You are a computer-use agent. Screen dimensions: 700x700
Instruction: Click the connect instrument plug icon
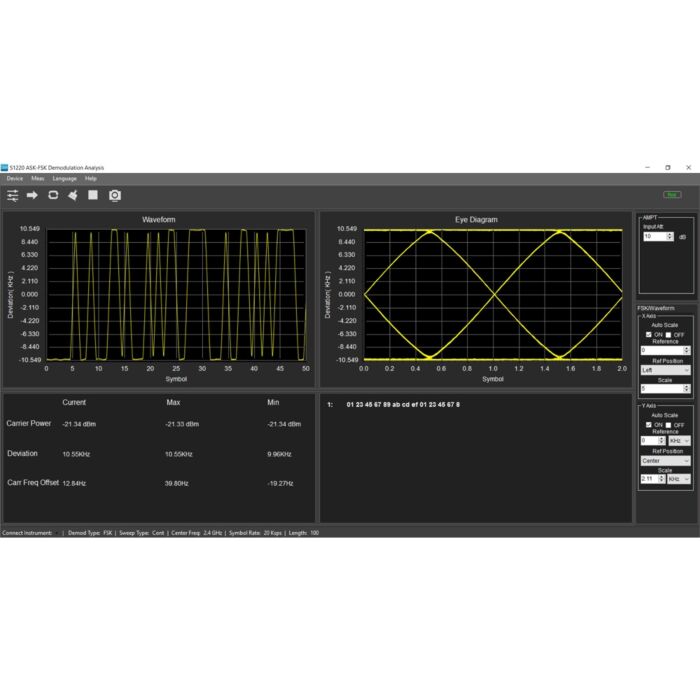pos(73,195)
